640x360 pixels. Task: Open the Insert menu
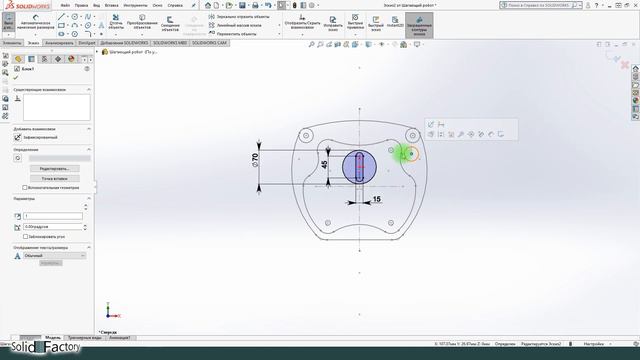click(x=111, y=6)
